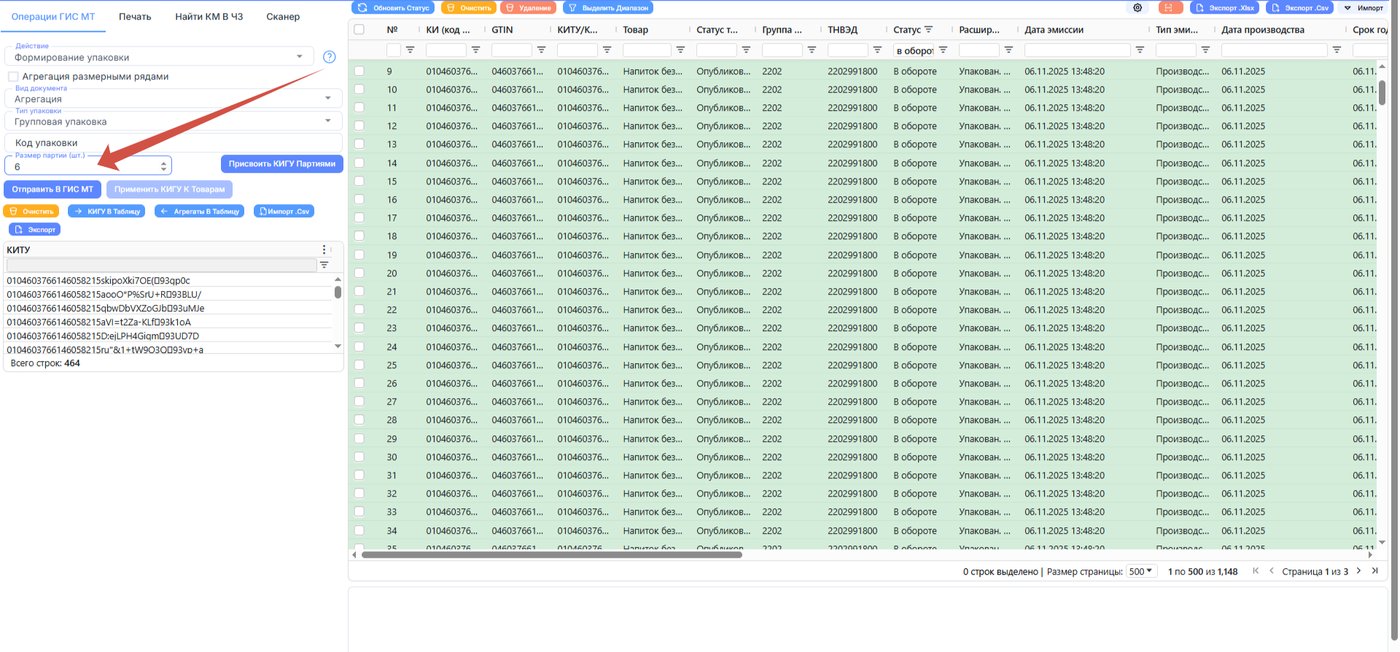1400x652 pixels.
Task: Click the КИТУ list filter icon
Action: pyautogui.click(x=324, y=265)
